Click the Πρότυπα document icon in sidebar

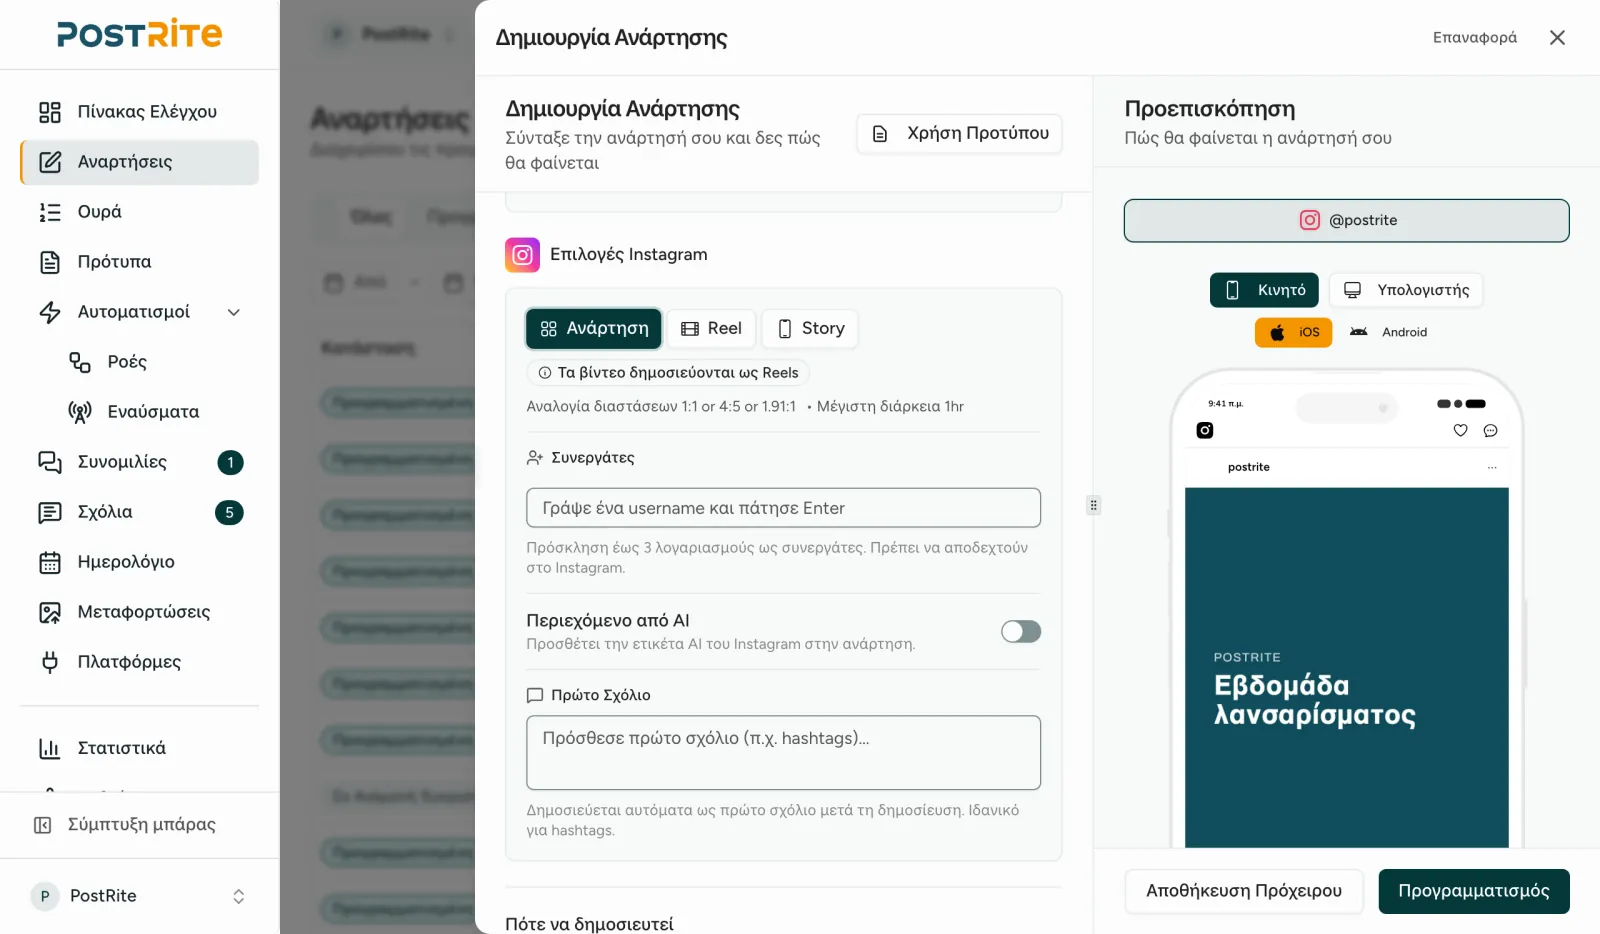click(50, 262)
